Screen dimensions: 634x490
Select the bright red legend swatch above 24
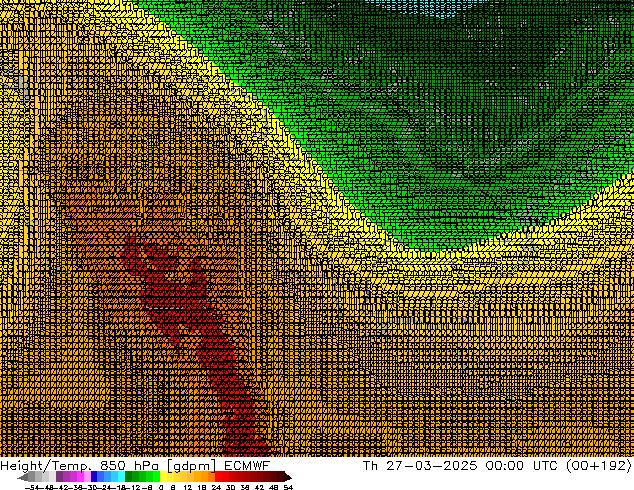pyautogui.click(x=218, y=476)
